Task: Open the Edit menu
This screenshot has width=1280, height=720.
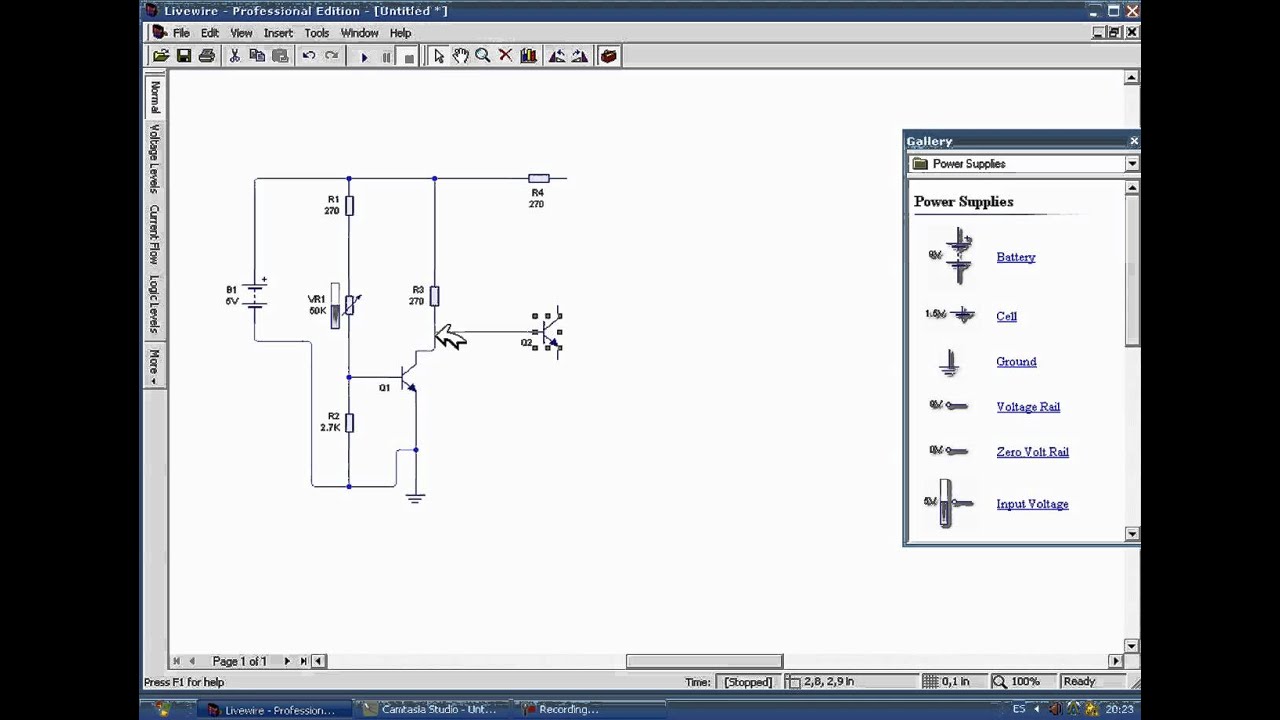Action: pyautogui.click(x=210, y=33)
